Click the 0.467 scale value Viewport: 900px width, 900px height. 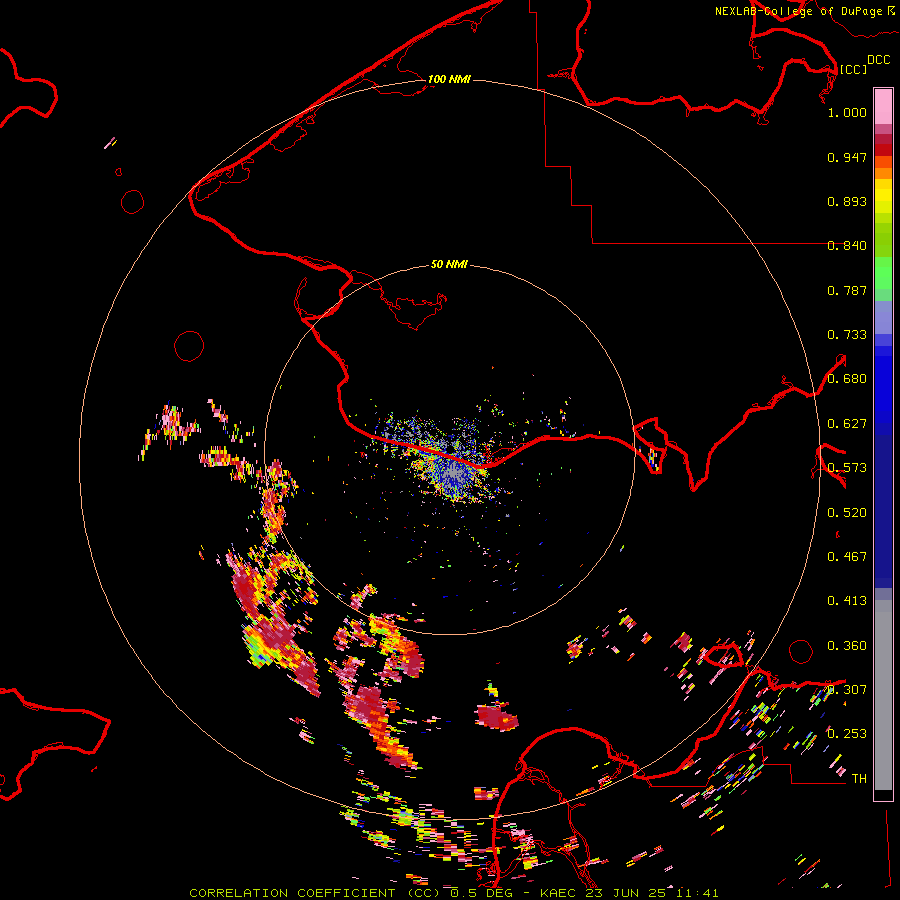coord(847,557)
